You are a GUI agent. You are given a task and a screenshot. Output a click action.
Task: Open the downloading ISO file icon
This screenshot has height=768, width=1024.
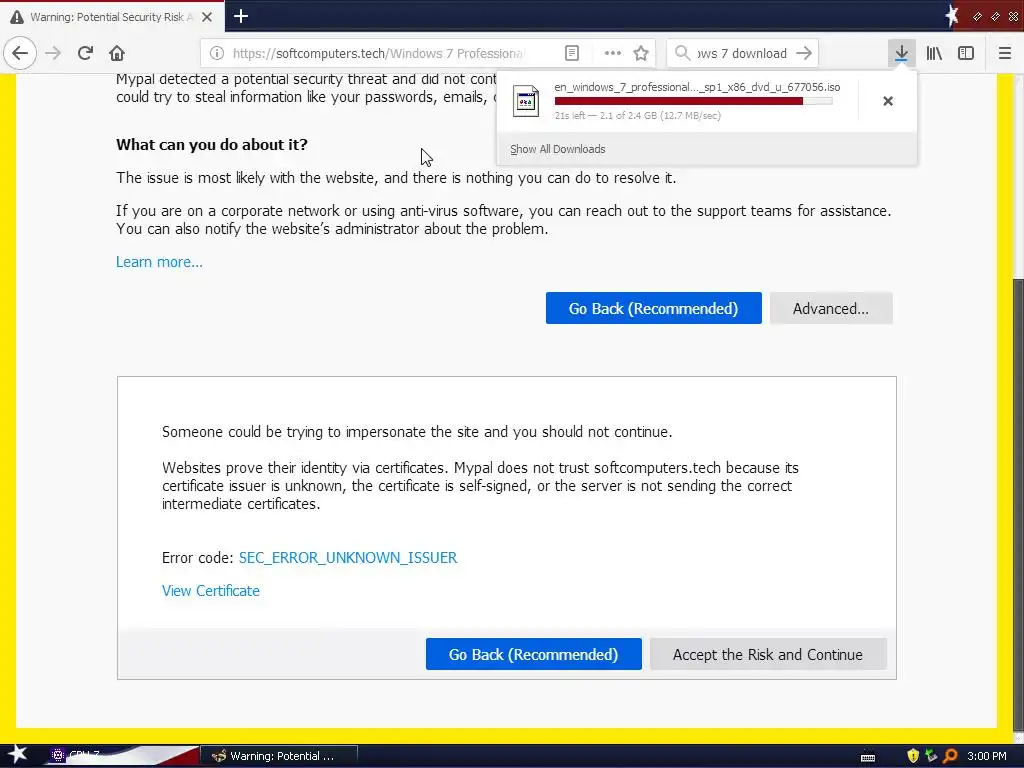(526, 101)
